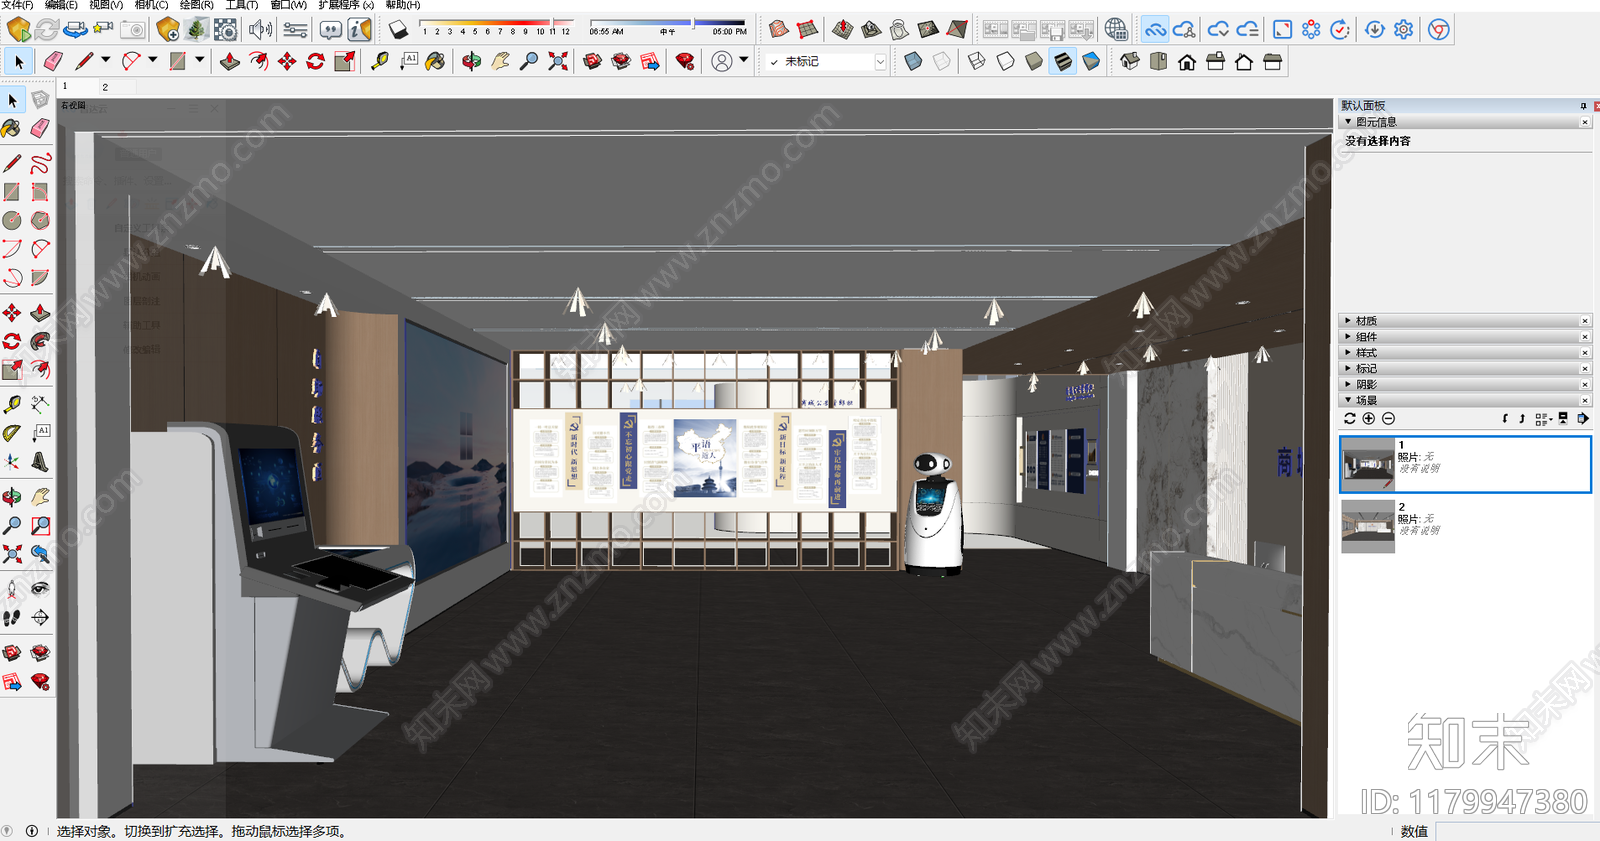Expand the 样式 styles panel

1463,353
